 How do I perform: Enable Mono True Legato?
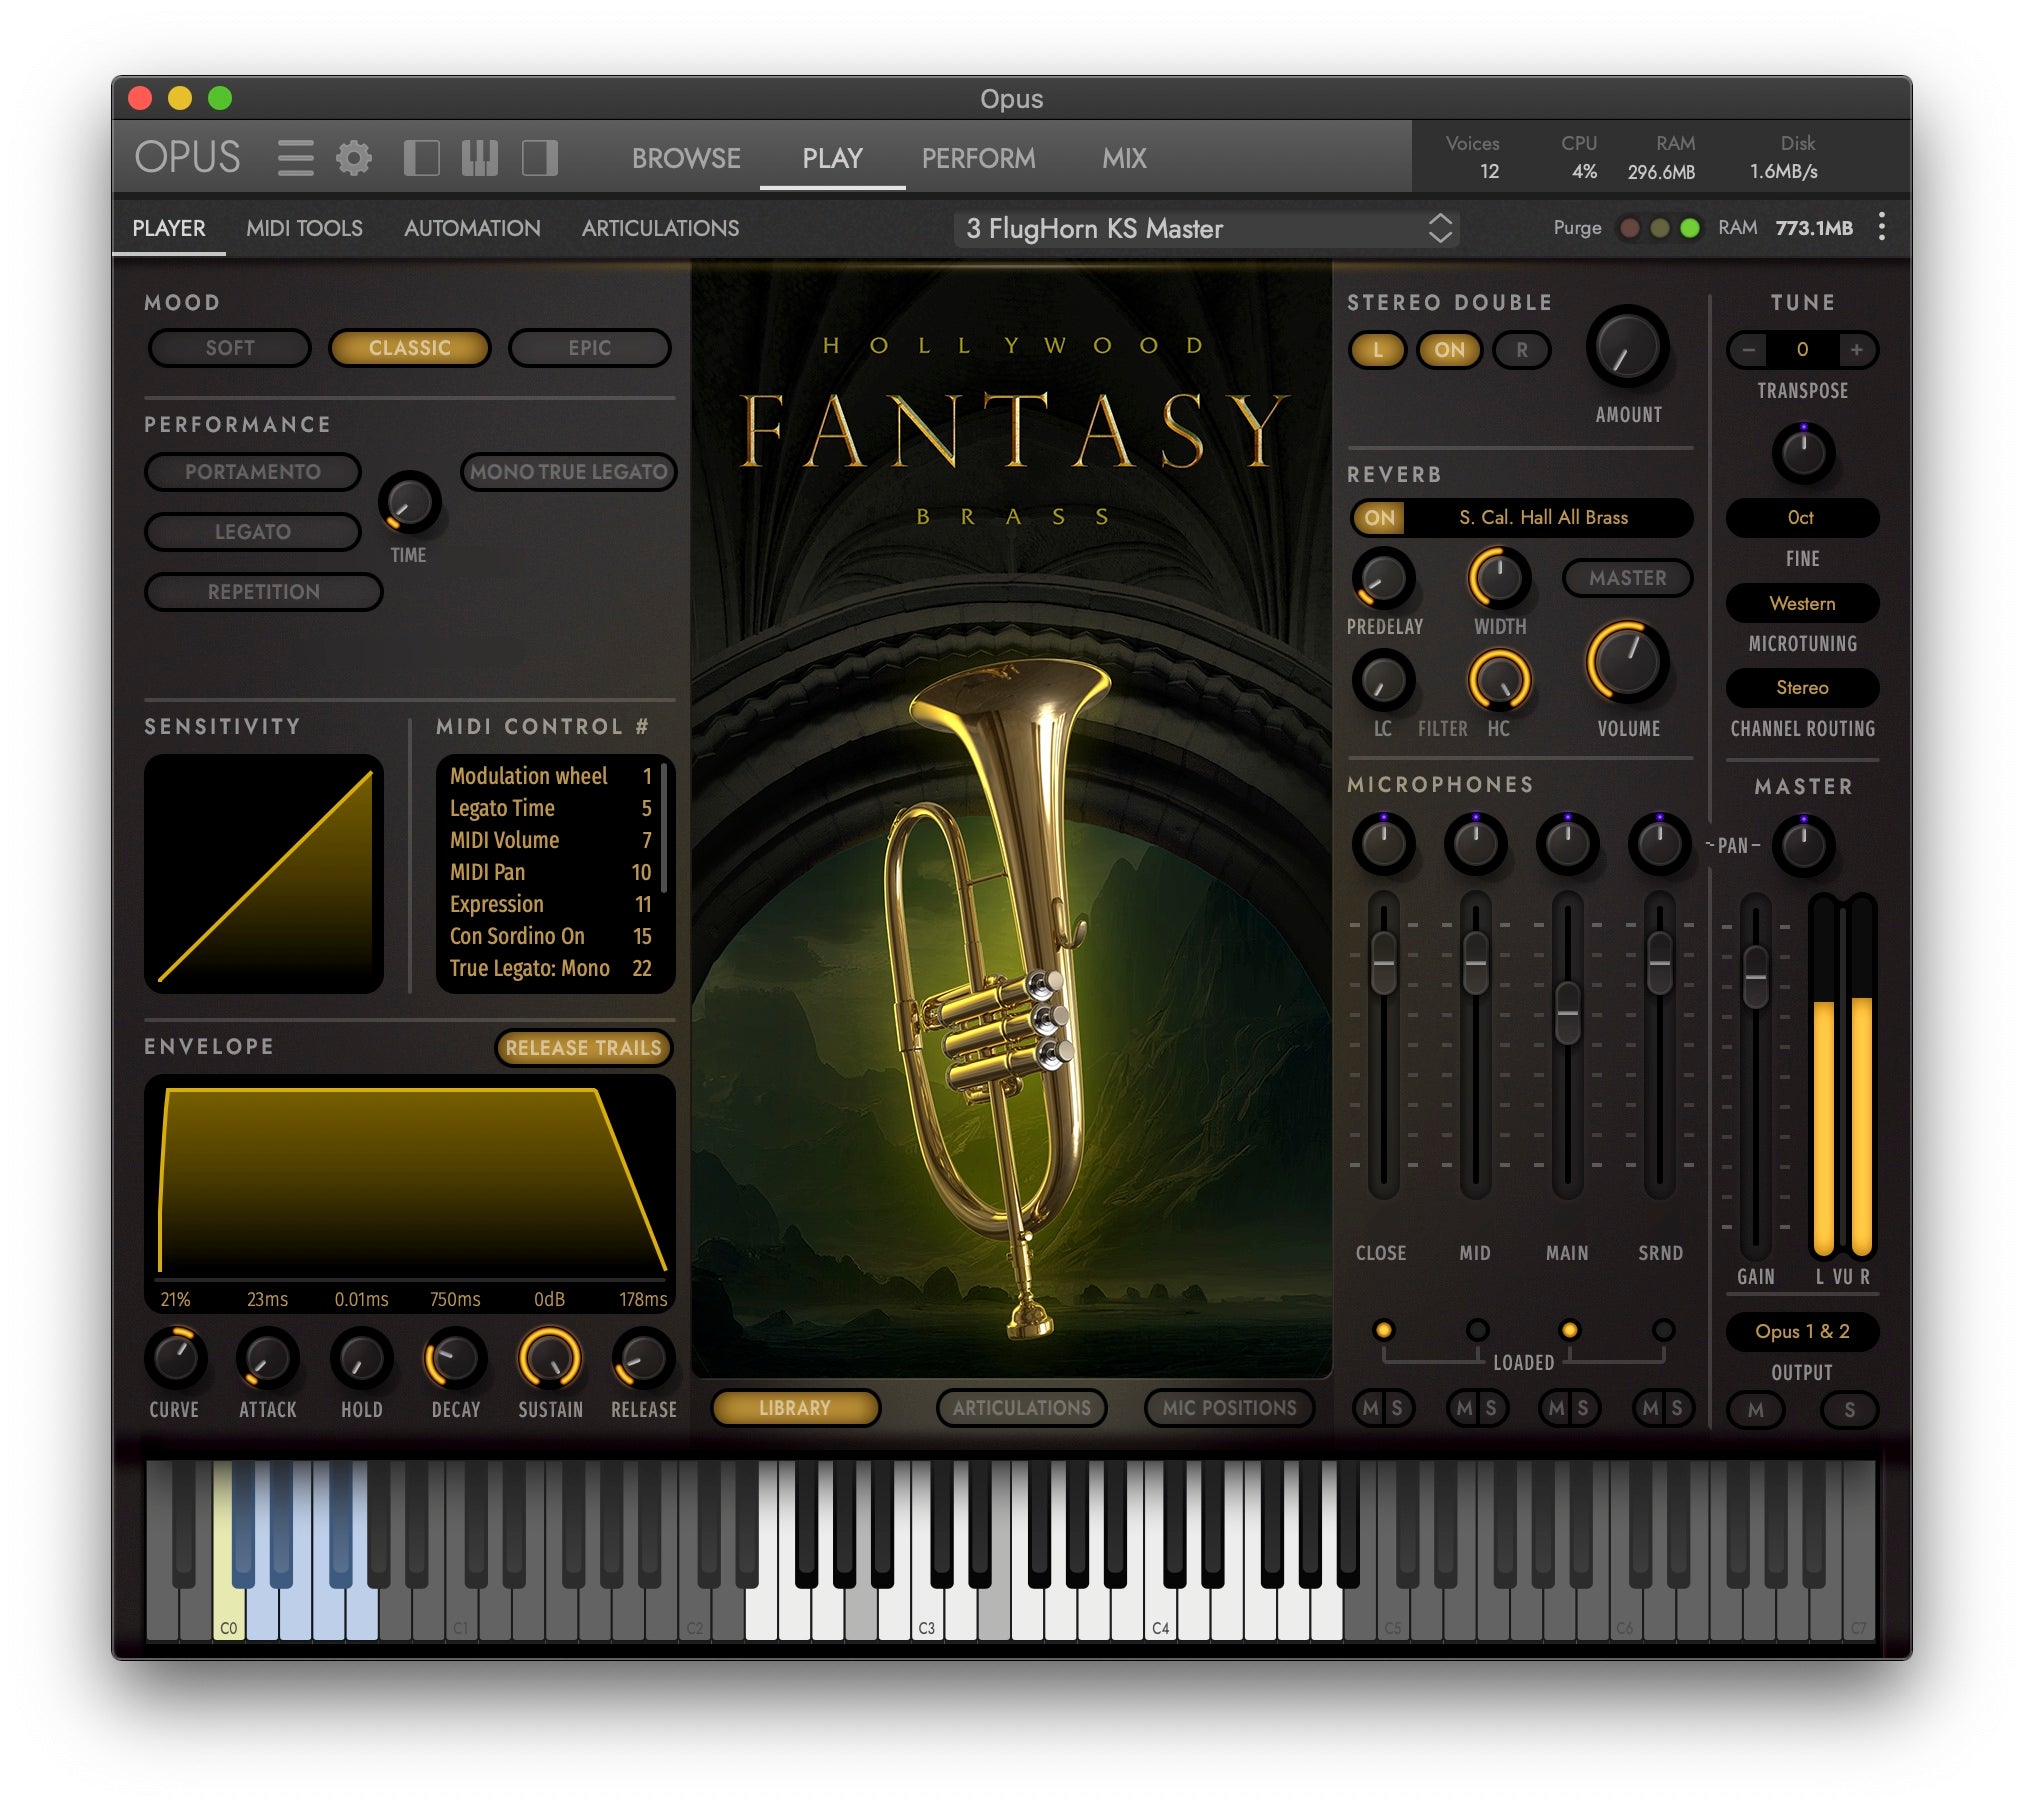[568, 471]
